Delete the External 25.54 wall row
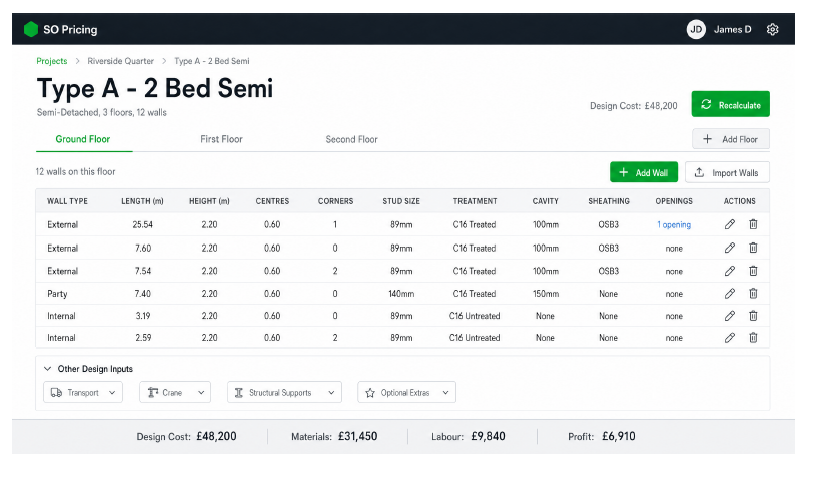The image size is (819, 494). click(x=753, y=224)
